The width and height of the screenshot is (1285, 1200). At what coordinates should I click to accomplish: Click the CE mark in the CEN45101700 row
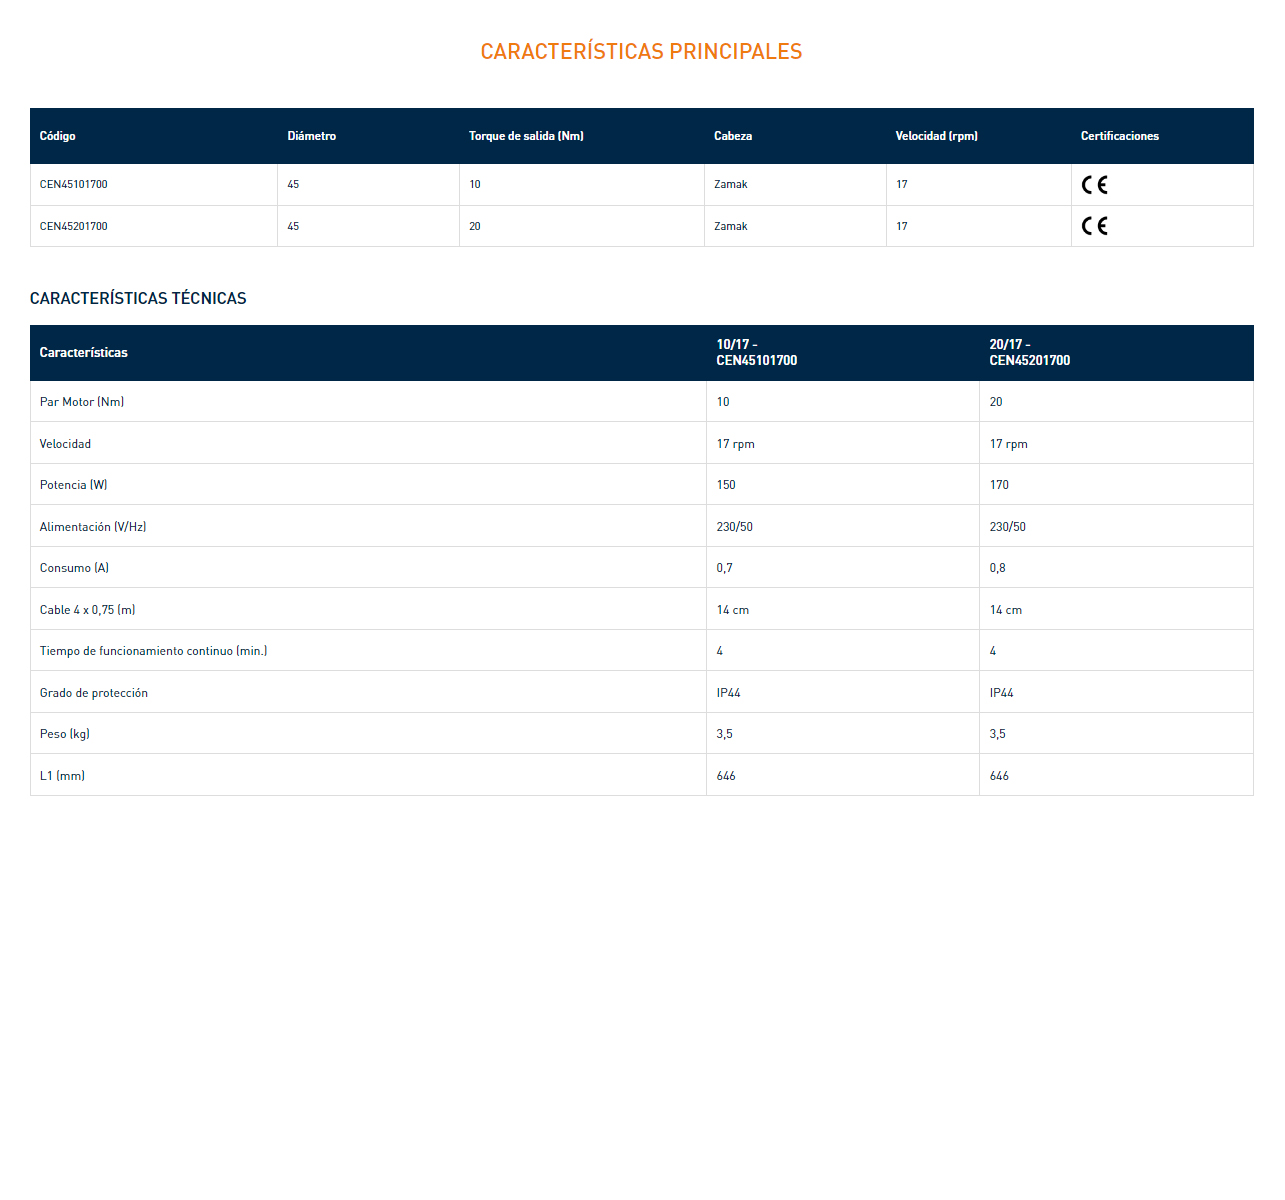1094,185
